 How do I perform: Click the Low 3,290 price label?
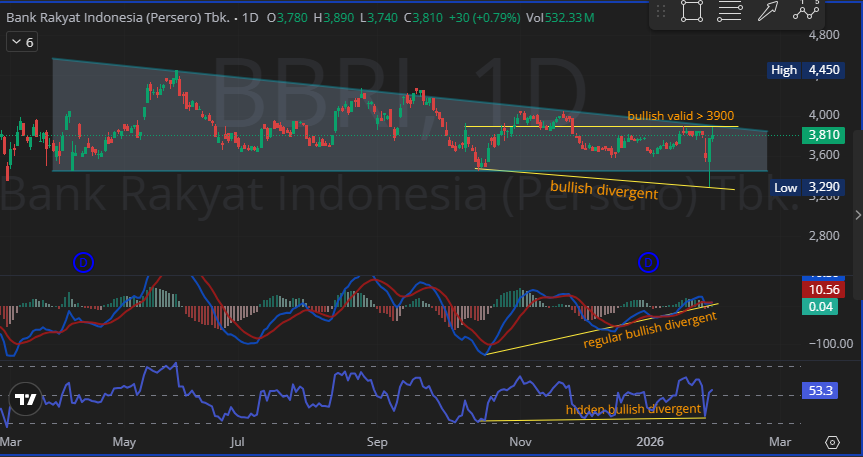(x=807, y=187)
